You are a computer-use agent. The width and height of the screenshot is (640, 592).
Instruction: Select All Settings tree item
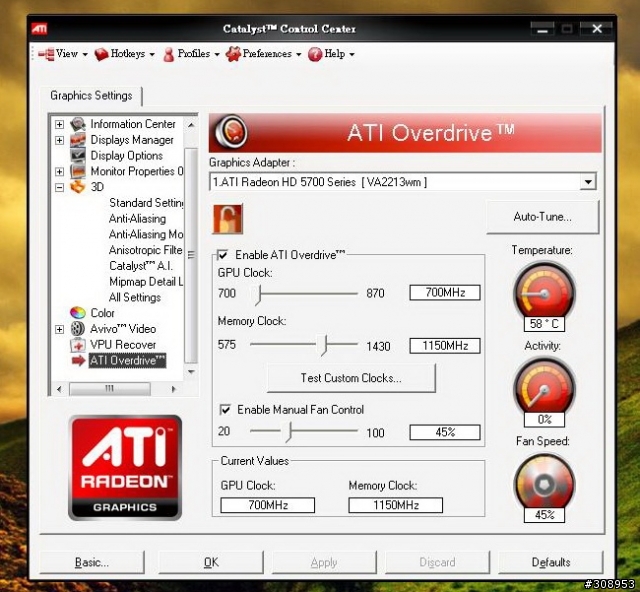[135, 297]
